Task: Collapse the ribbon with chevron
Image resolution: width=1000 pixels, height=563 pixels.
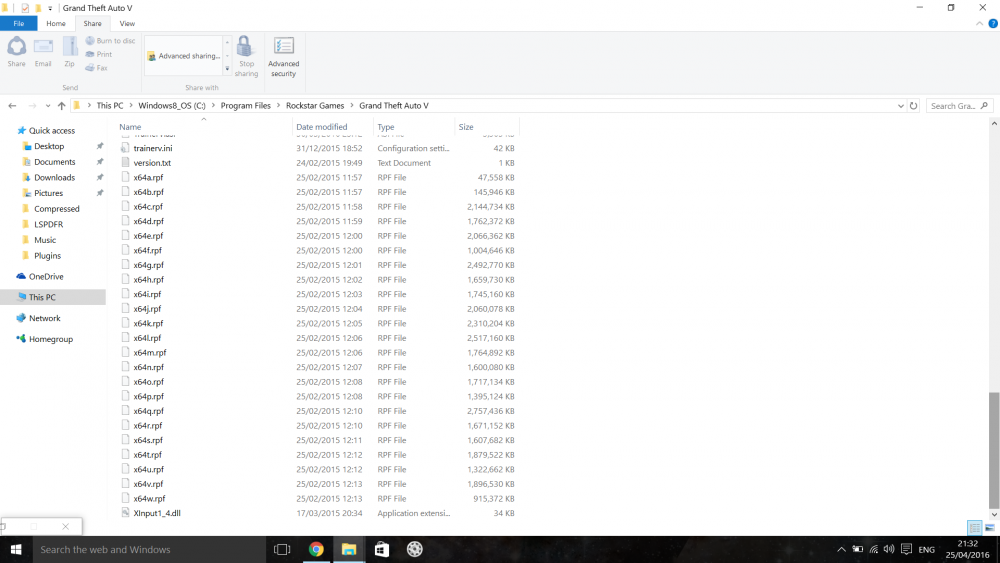Action: pyautogui.click(x=979, y=24)
